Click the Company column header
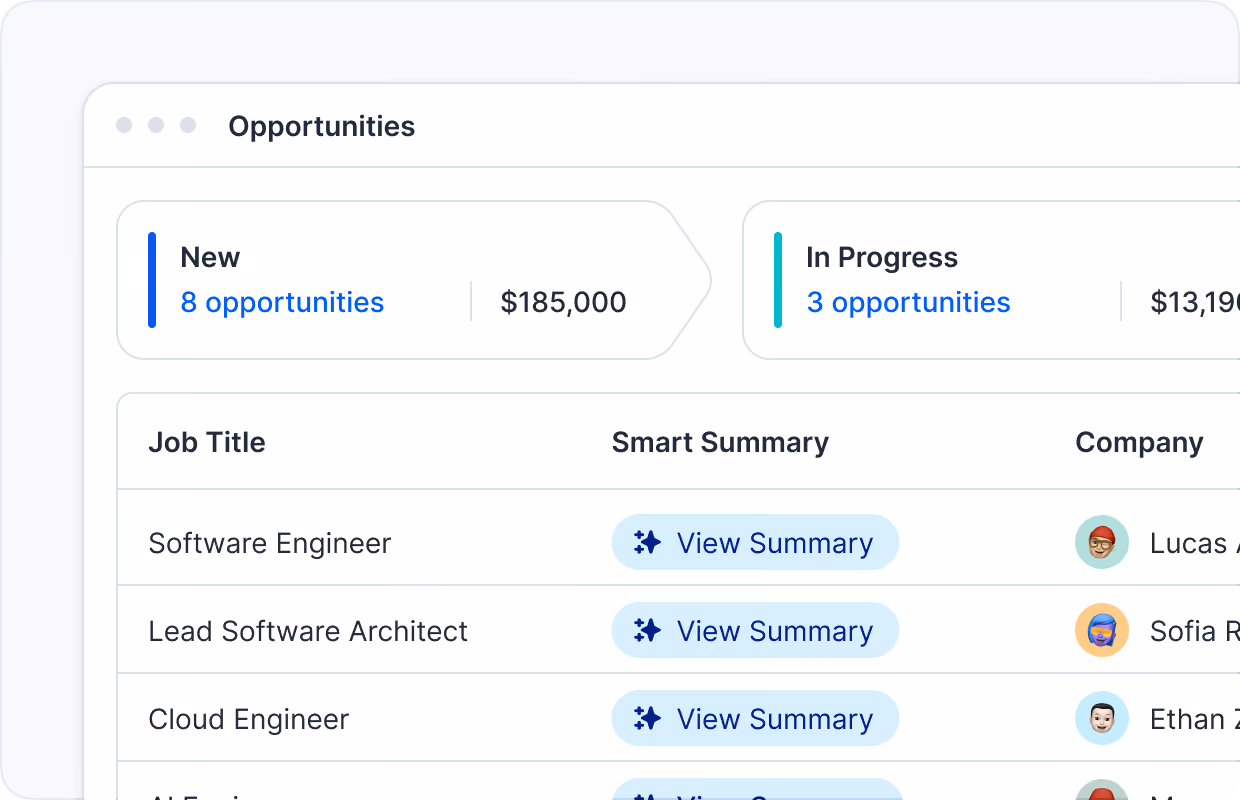The width and height of the screenshot is (1240, 800). pyautogui.click(x=1139, y=443)
